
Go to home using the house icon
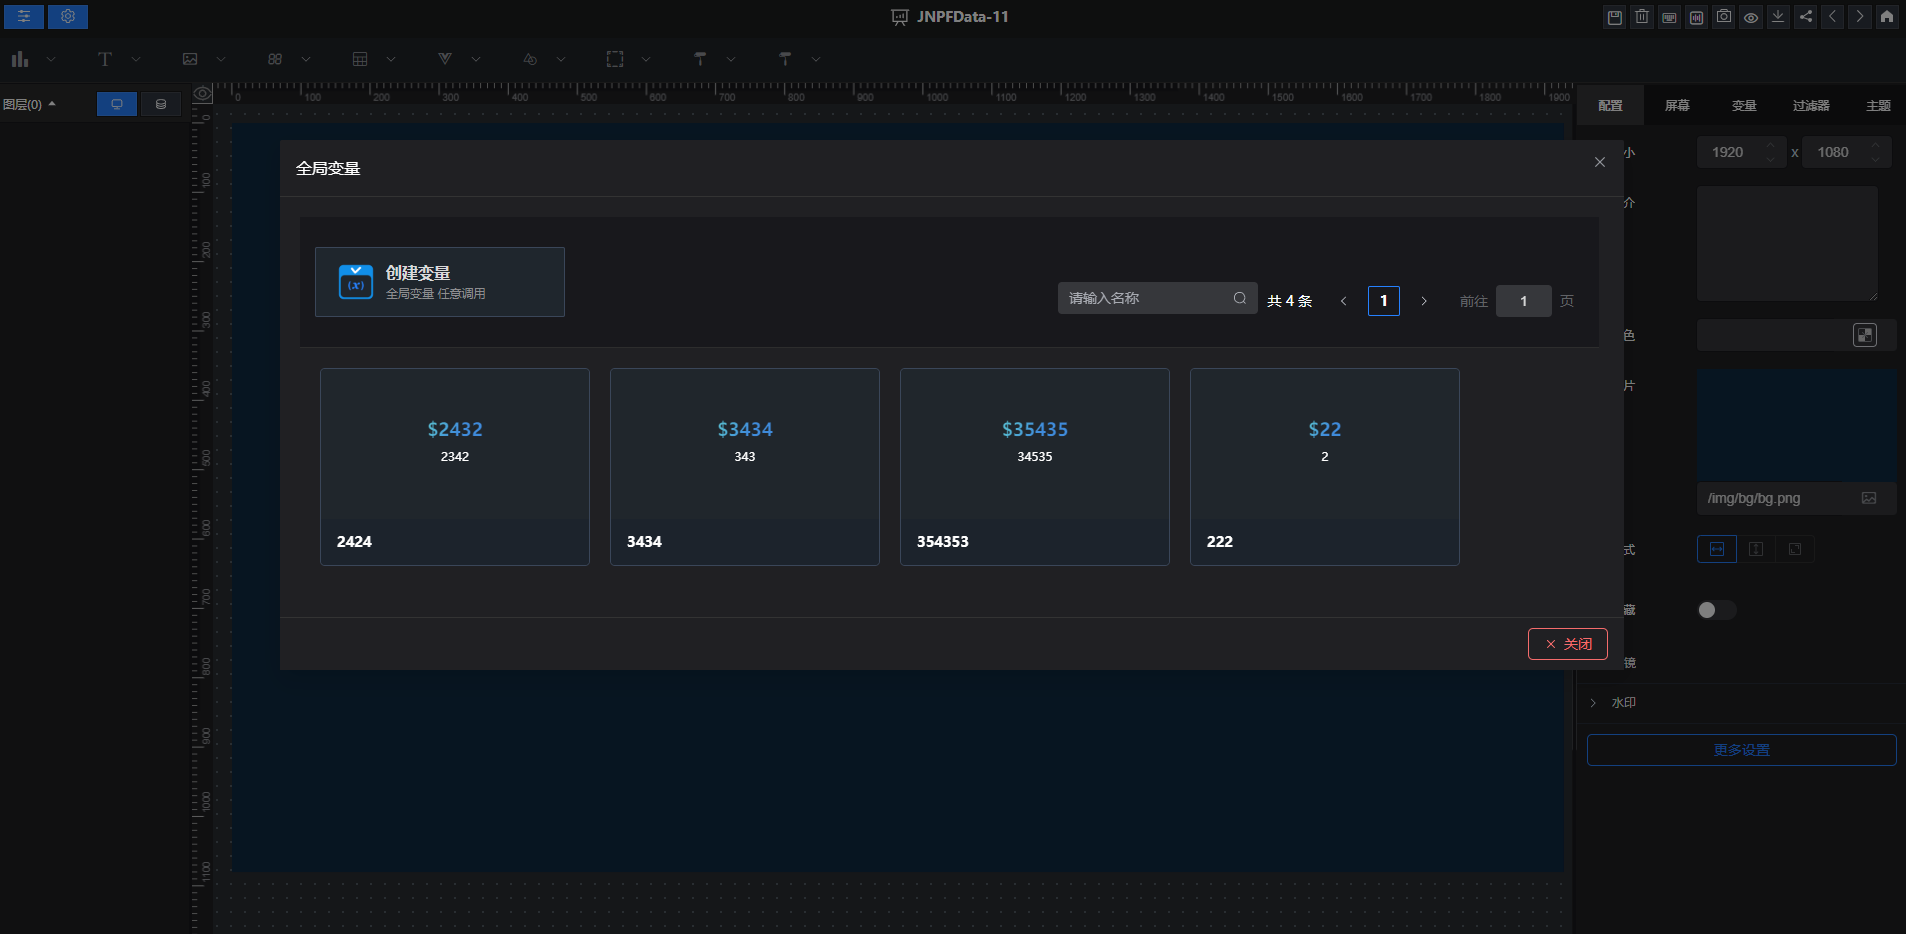click(1887, 17)
